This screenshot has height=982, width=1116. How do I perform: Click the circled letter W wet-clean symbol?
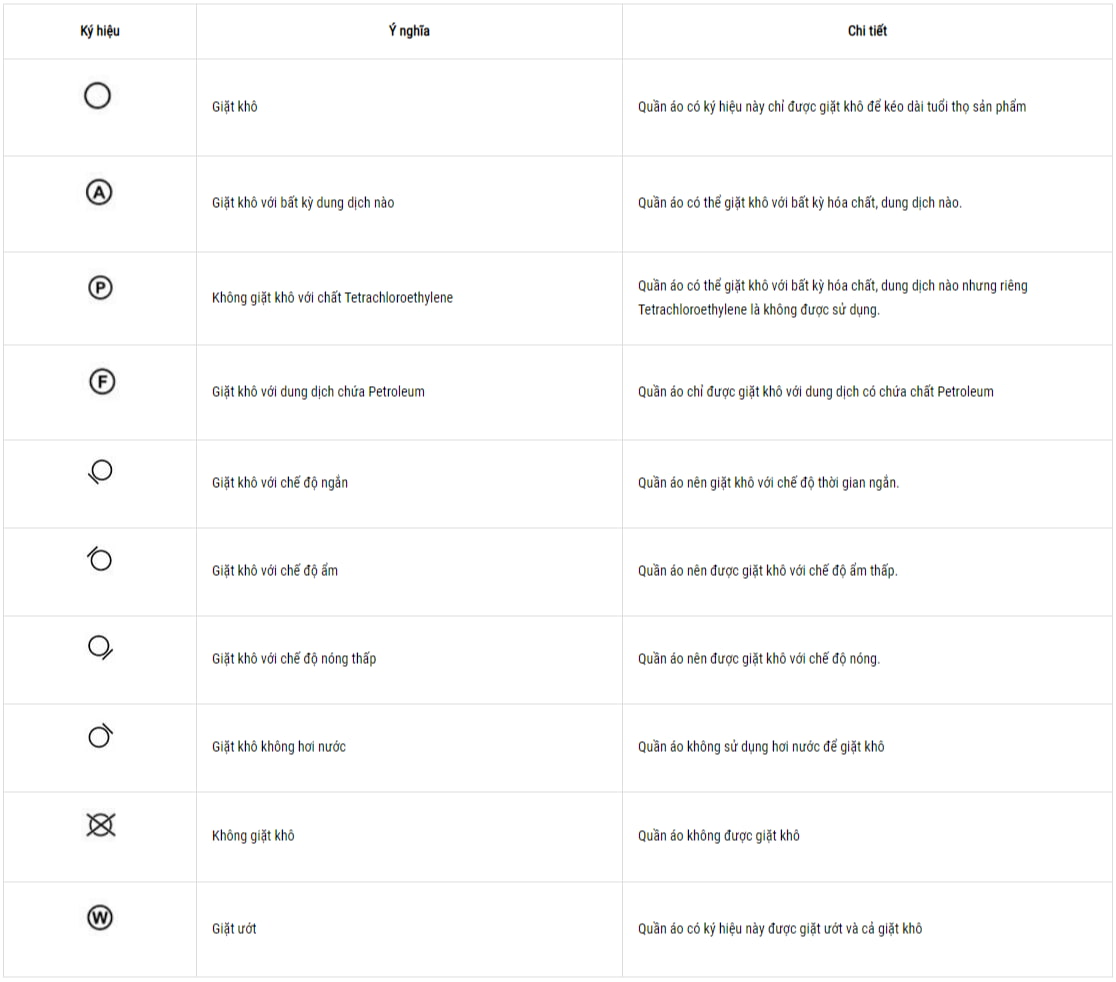(100, 918)
